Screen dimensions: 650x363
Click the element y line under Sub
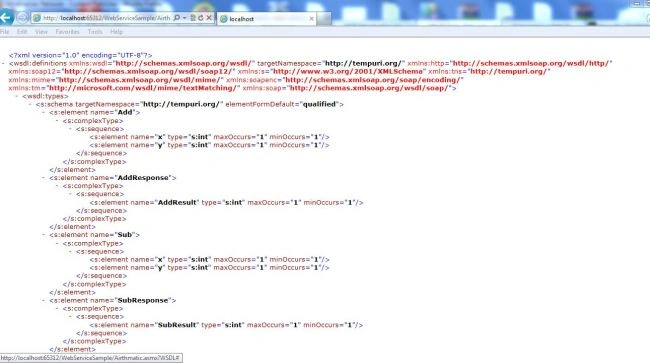[x=210, y=268]
